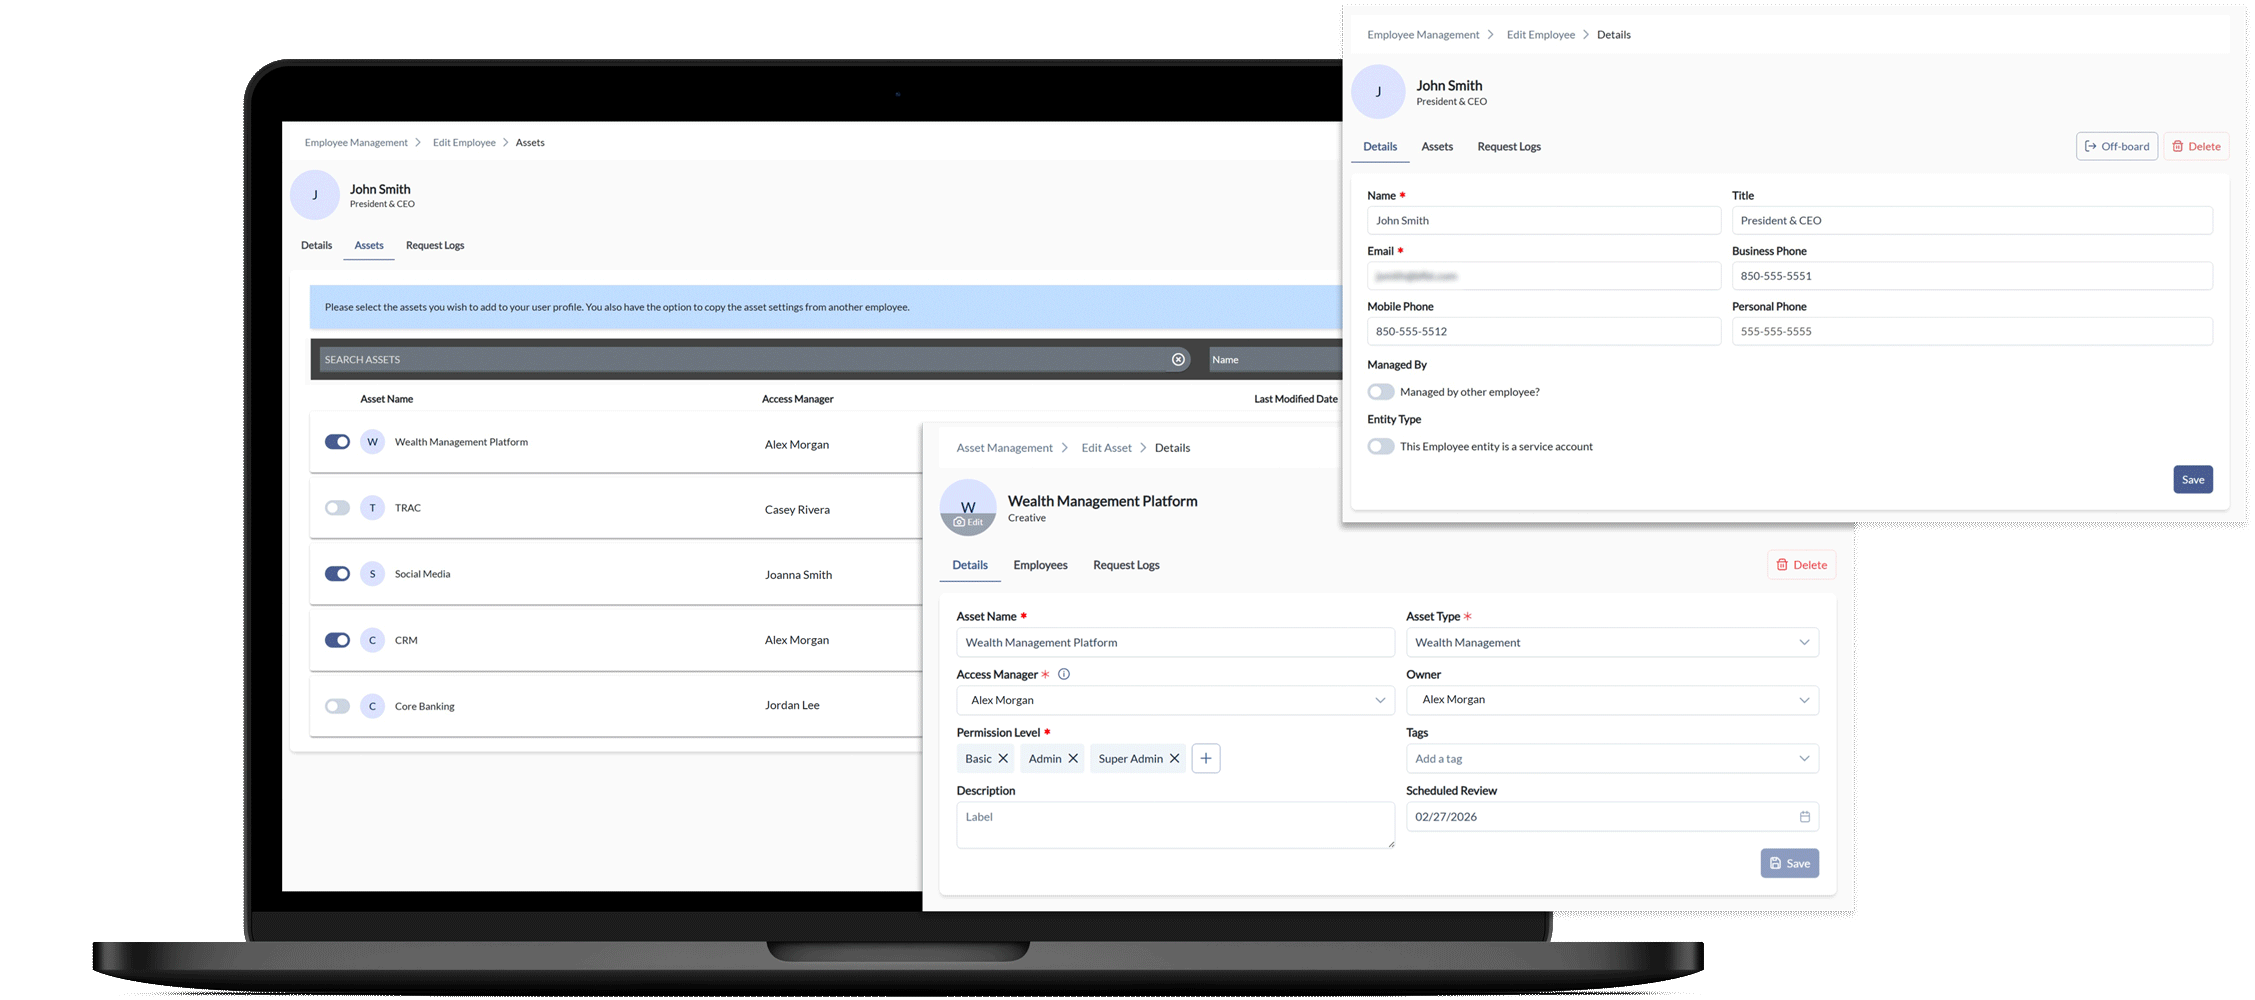Clear the Search Assets field icon
This screenshot has height=1000, width=2255.
coord(1178,359)
